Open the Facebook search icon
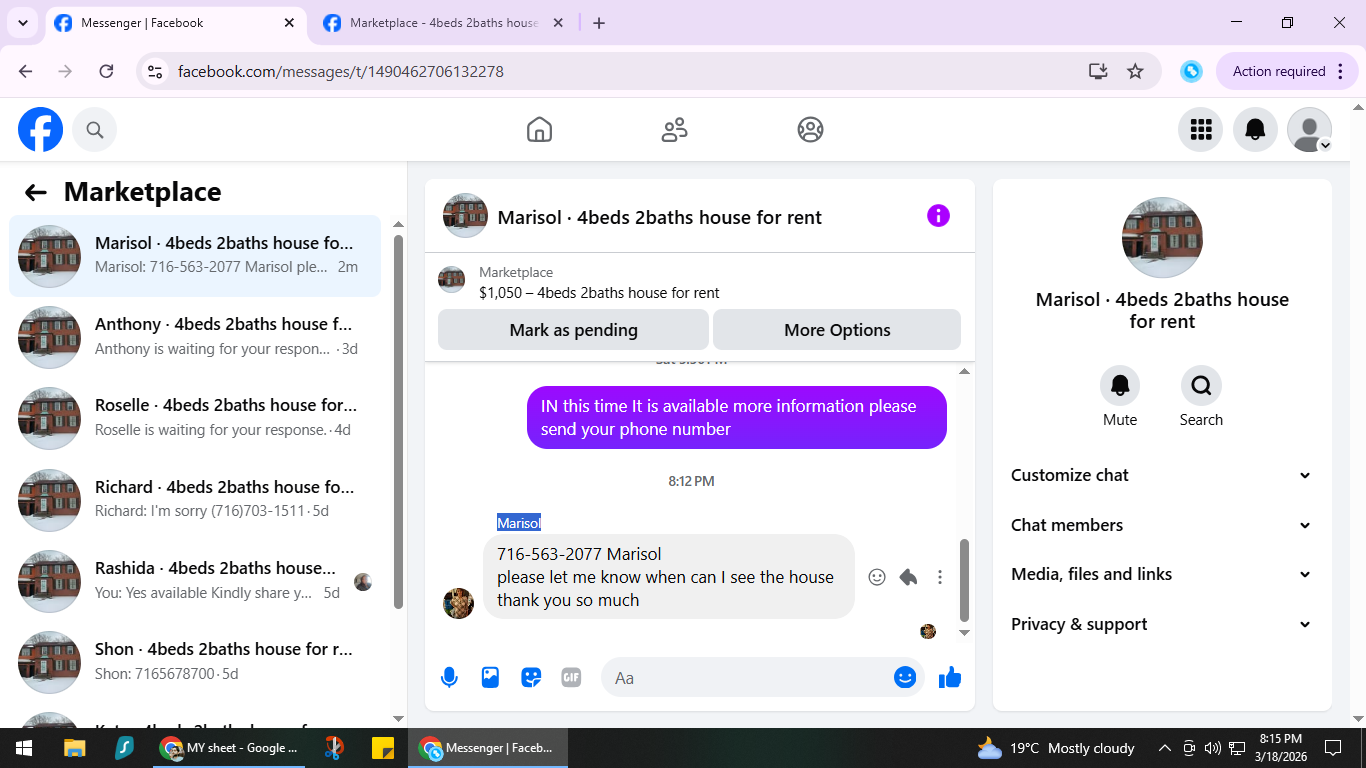 [x=94, y=130]
